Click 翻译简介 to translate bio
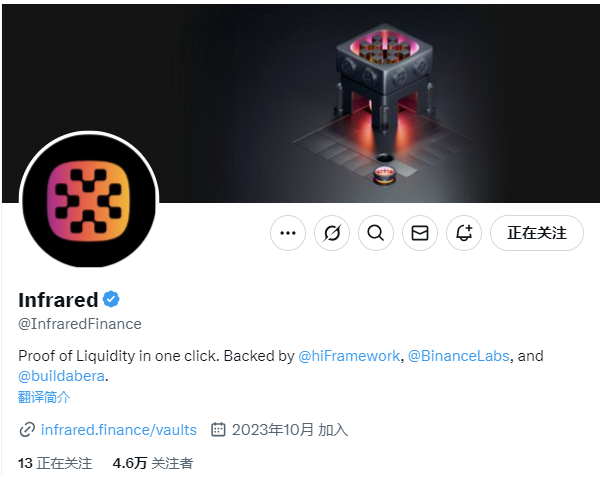The width and height of the screenshot is (600, 477). point(44,397)
